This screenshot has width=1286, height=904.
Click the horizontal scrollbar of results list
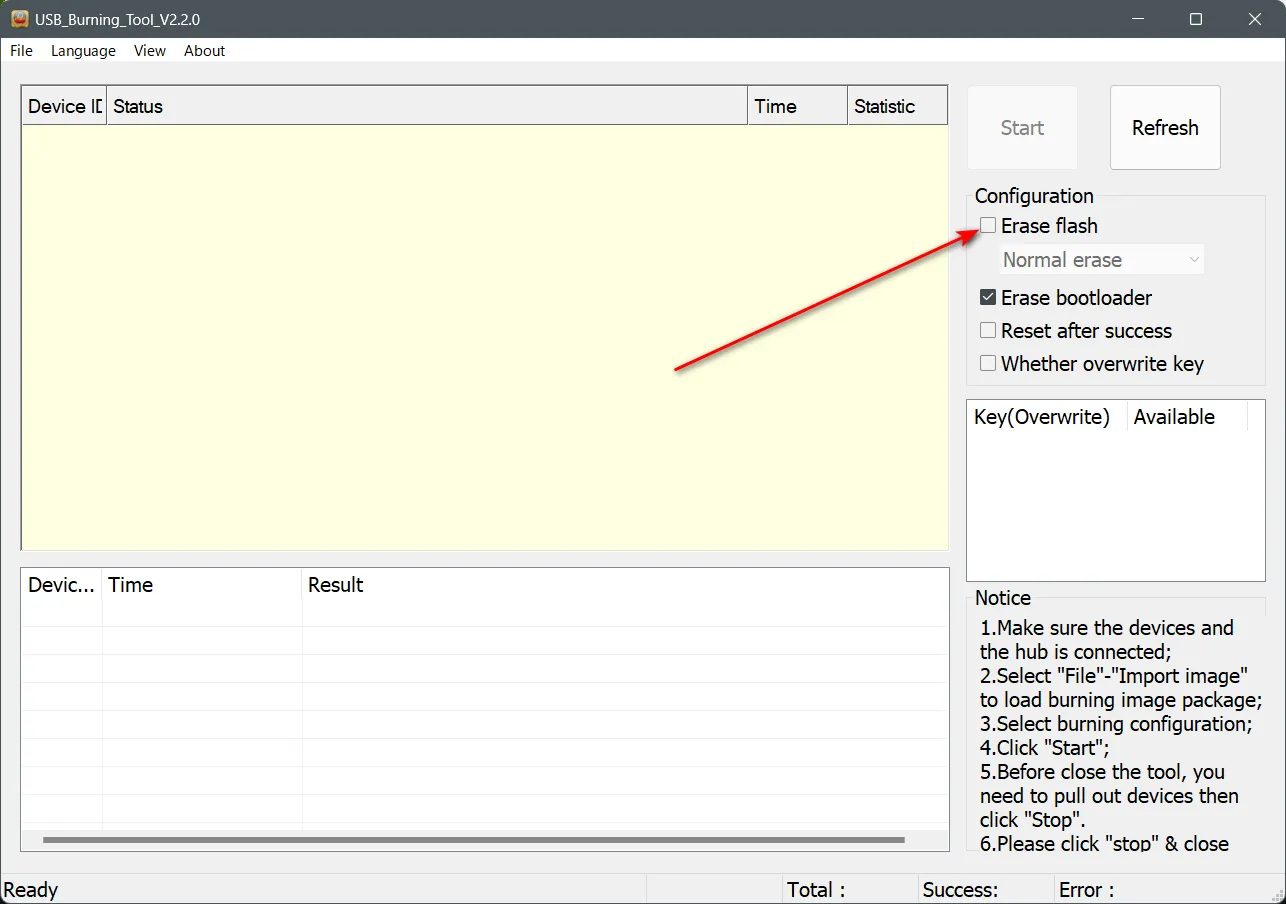coord(474,840)
